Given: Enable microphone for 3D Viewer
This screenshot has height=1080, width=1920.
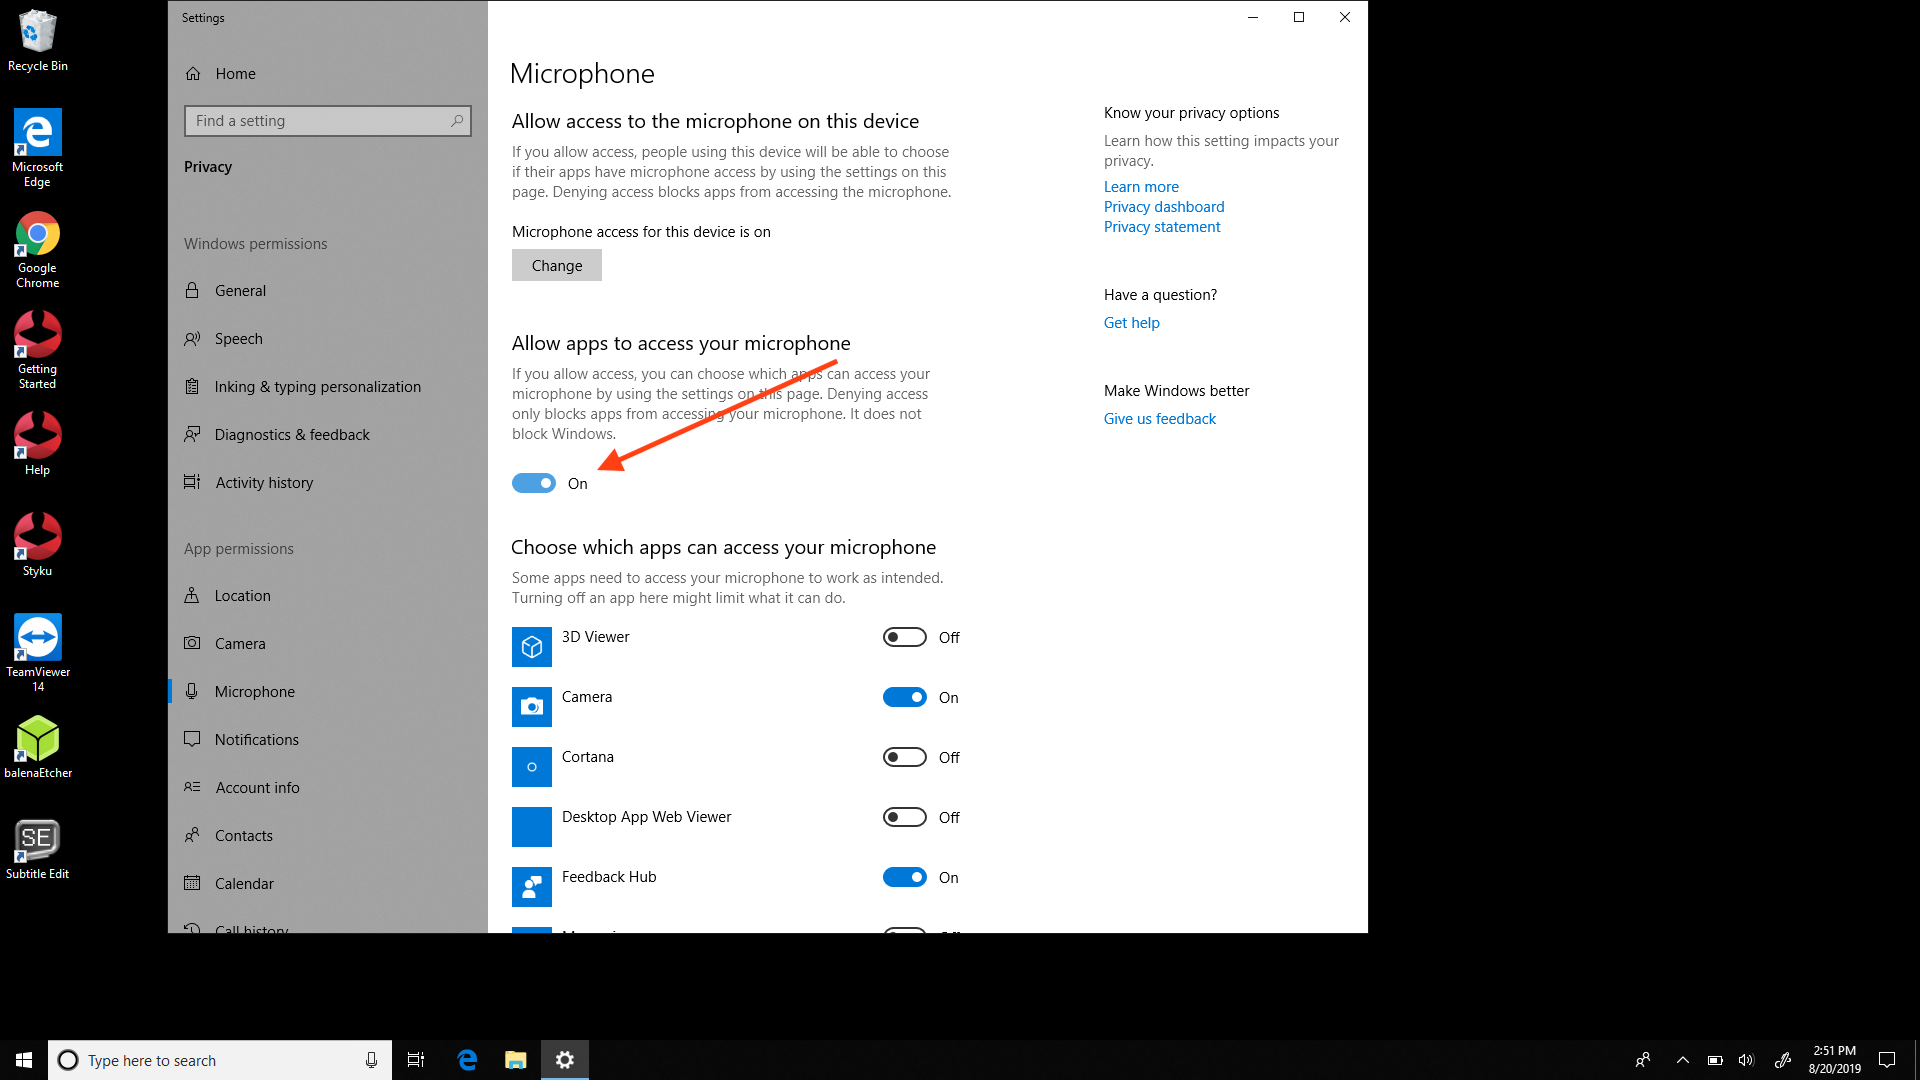Looking at the screenshot, I should point(904,637).
